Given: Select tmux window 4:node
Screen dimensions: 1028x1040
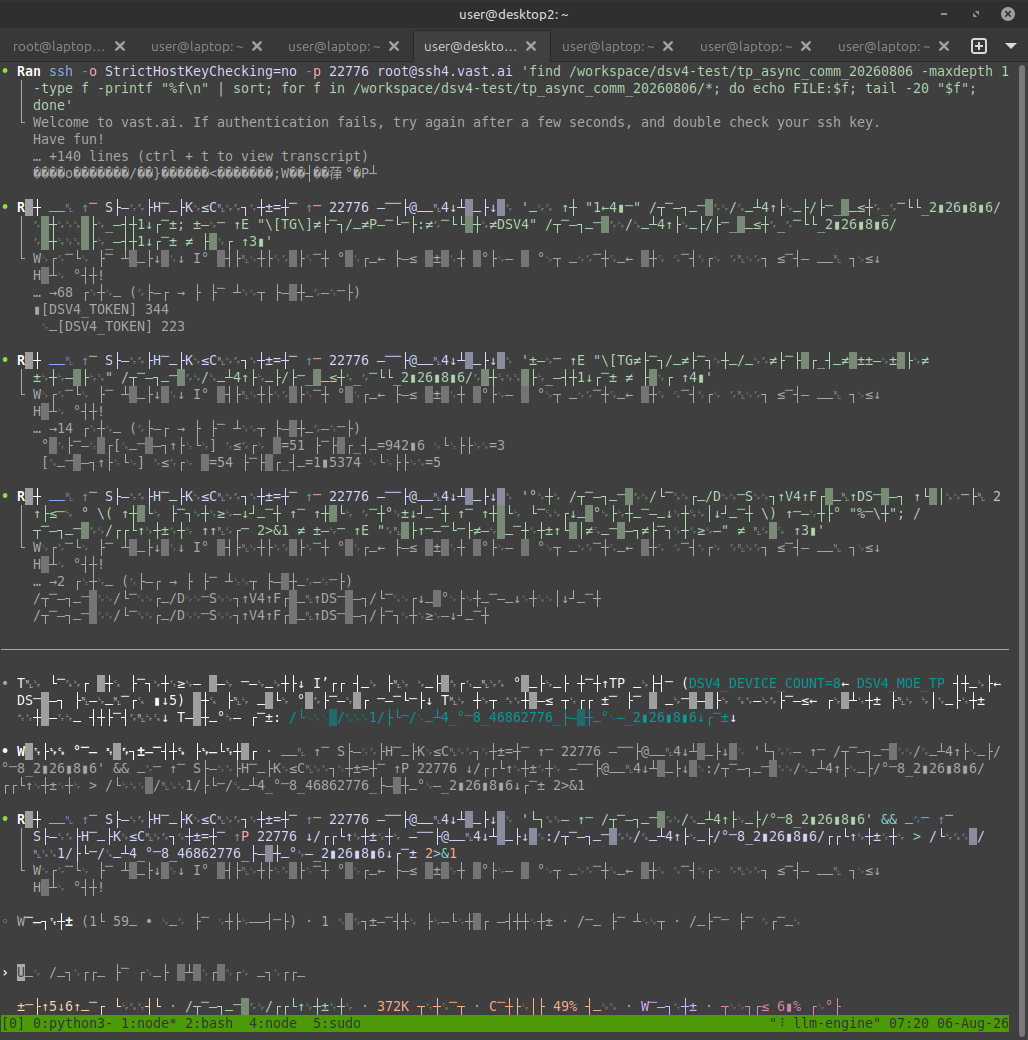Looking at the screenshot, I should [x=273, y=1023].
